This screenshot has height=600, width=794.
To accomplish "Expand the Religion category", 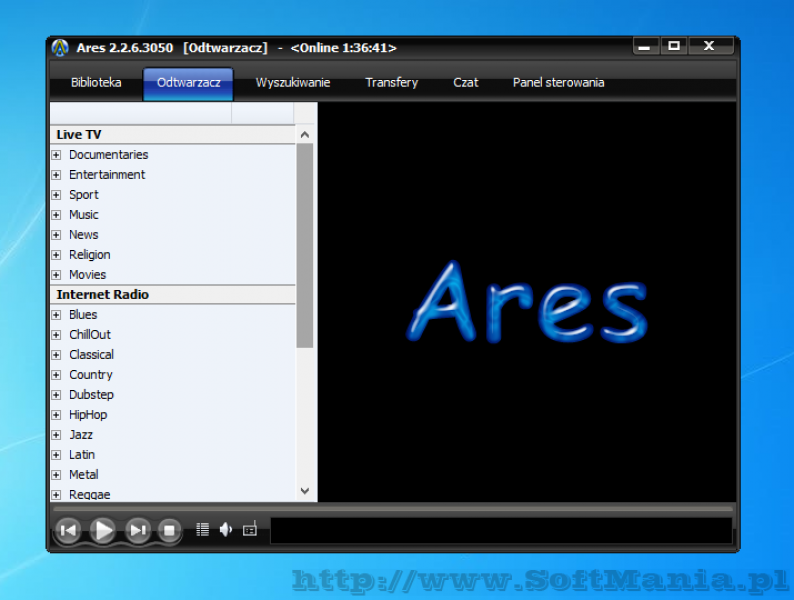I will 56,255.
